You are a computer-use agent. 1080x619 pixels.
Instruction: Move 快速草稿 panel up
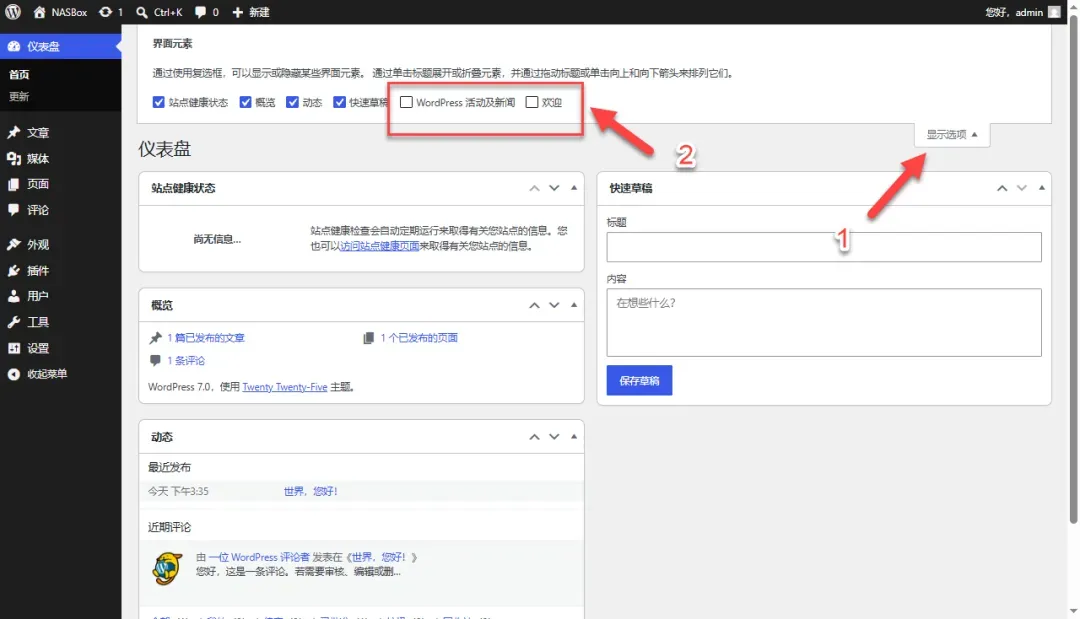click(x=1002, y=188)
